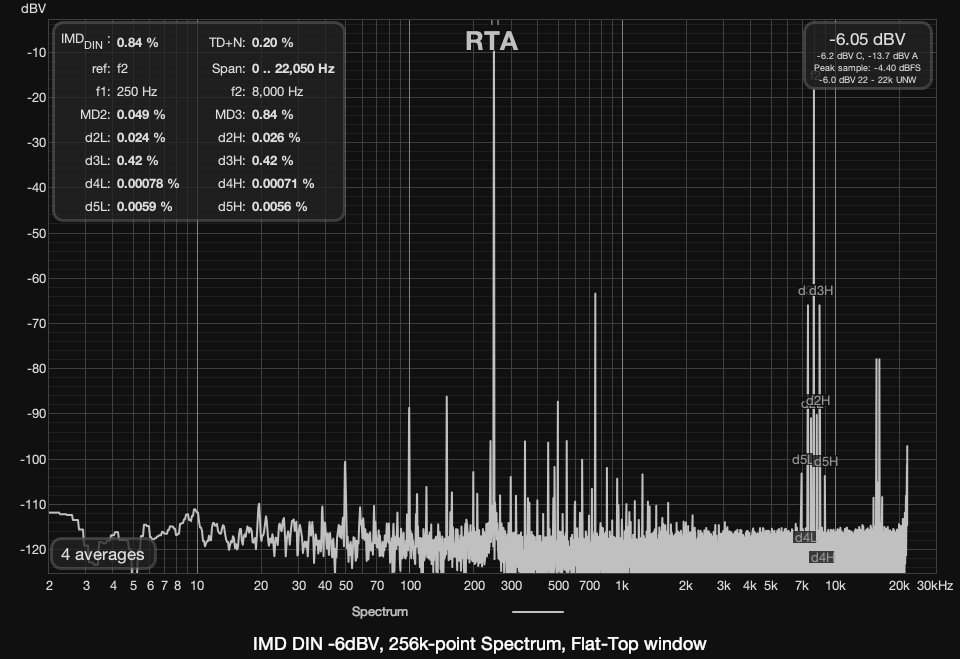
Task: Click the dBV unit label on vertical axis
Action: pyautogui.click(x=20, y=7)
